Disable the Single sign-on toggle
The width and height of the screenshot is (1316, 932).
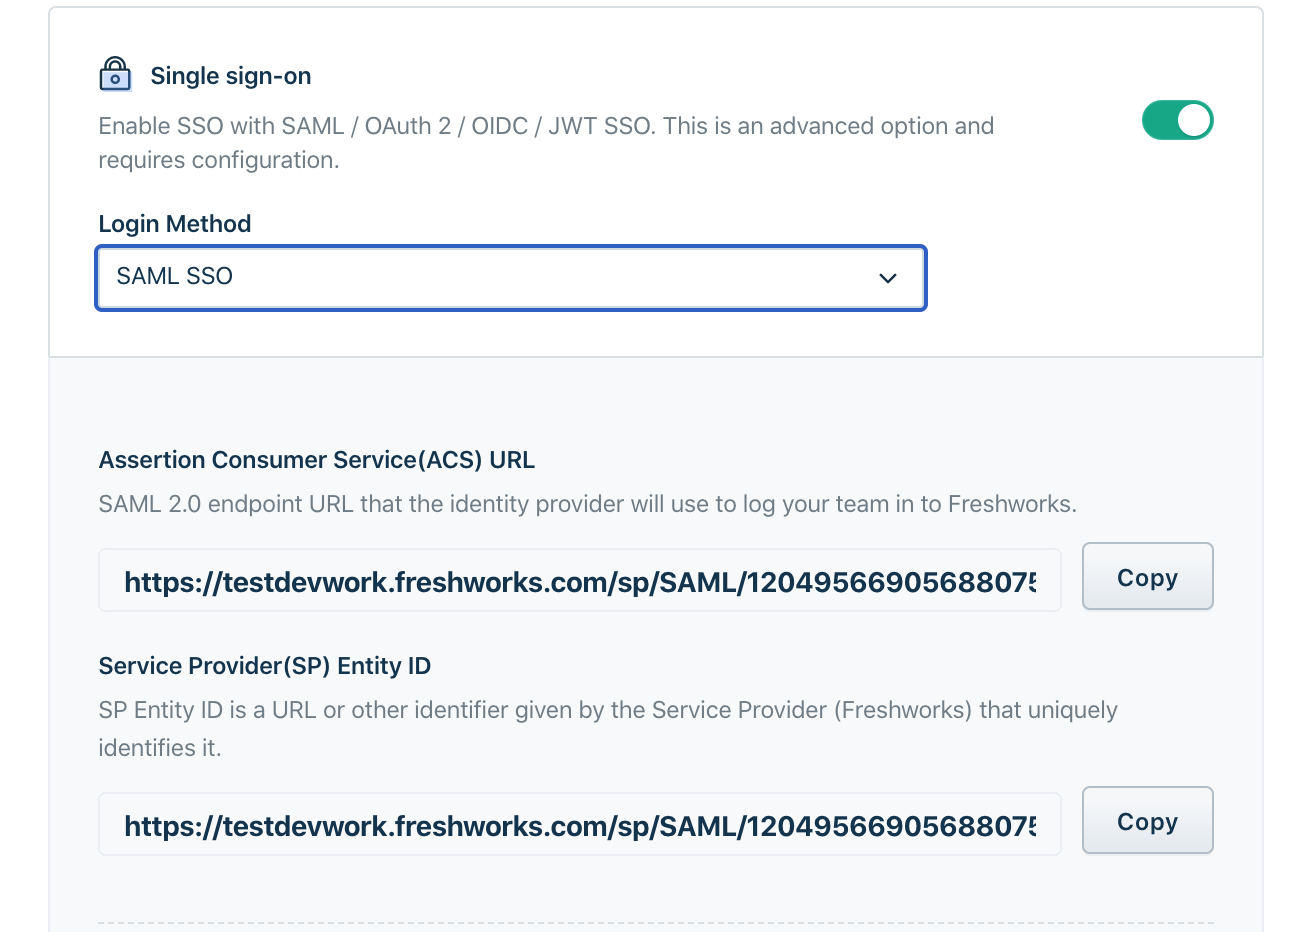coord(1177,120)
